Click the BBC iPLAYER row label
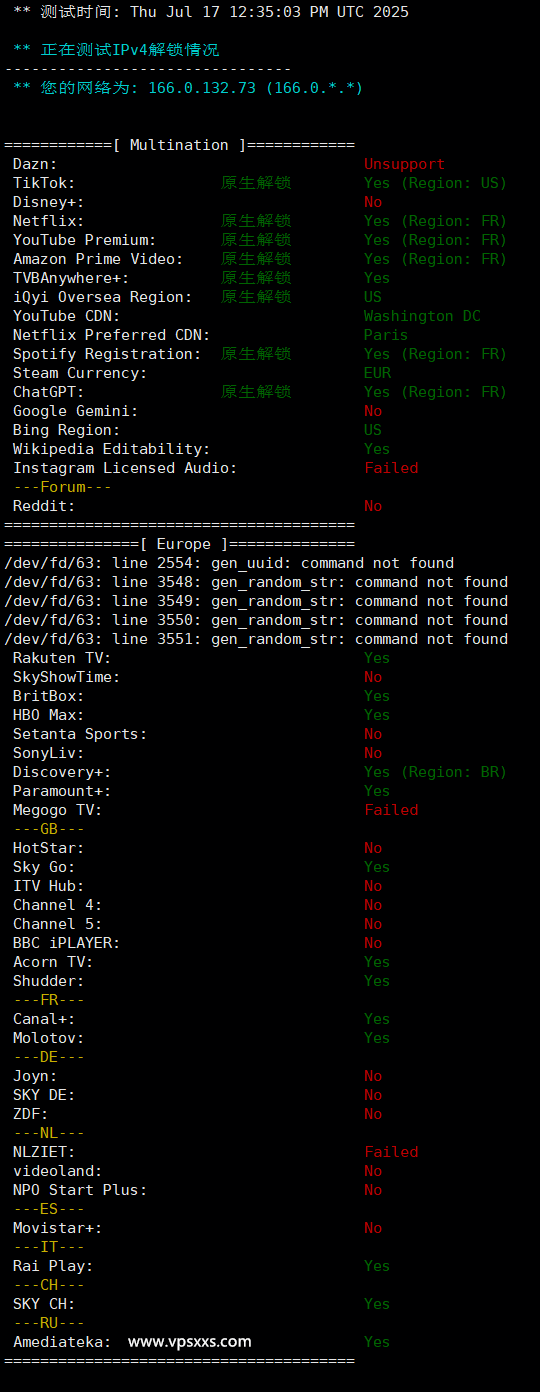The width and height of the screenshot is (540, 1392). 66,943
